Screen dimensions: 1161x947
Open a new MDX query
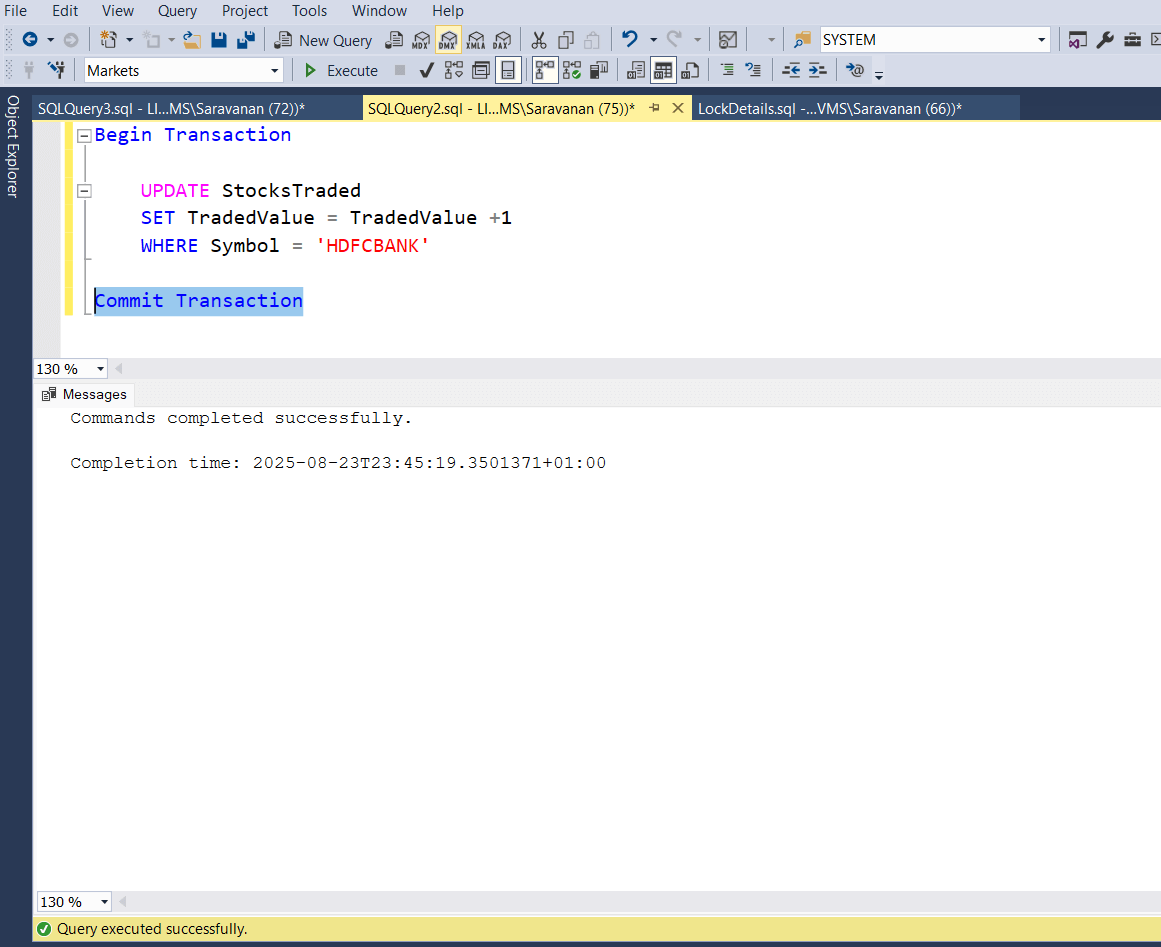pyautogui.click(x=421, y=40)
